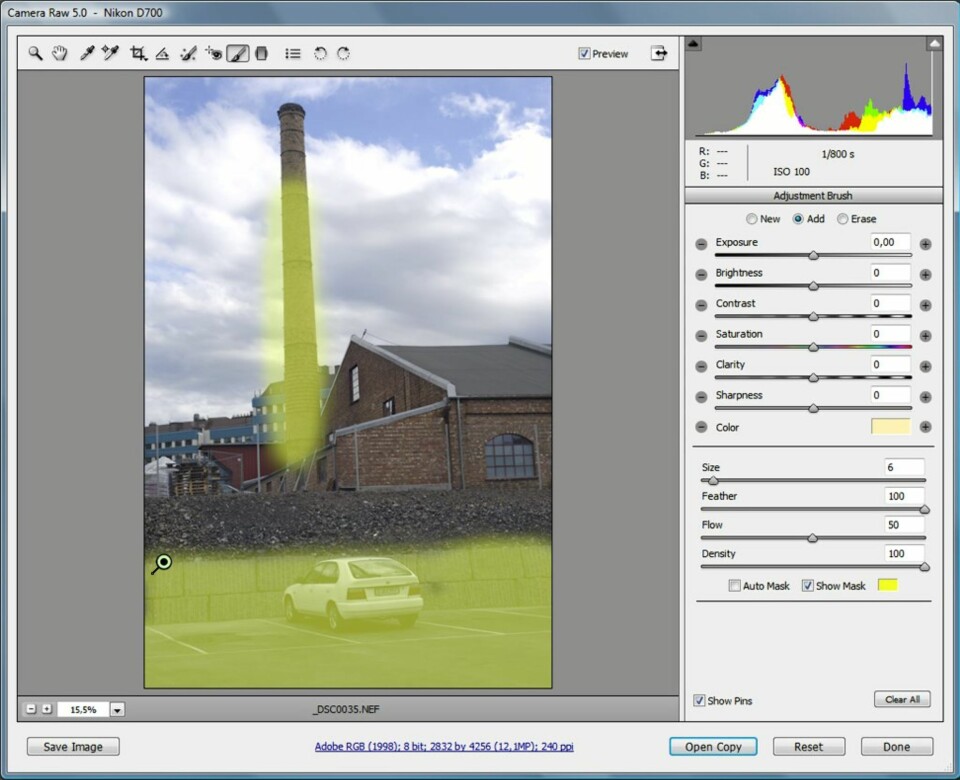Increase Sharpness with plus button

[x=926, y=397]
